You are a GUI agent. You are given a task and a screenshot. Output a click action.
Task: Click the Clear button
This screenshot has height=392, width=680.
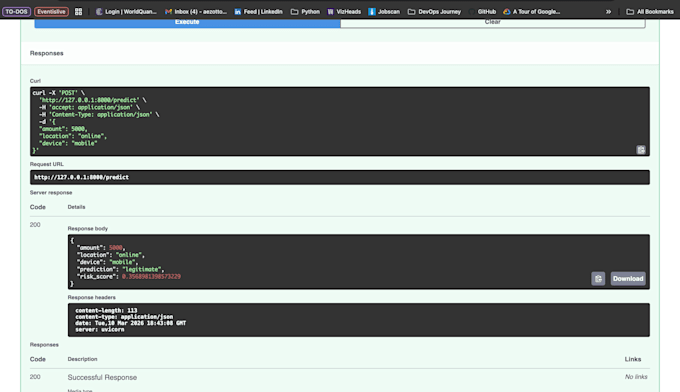(x=493, y=22)
